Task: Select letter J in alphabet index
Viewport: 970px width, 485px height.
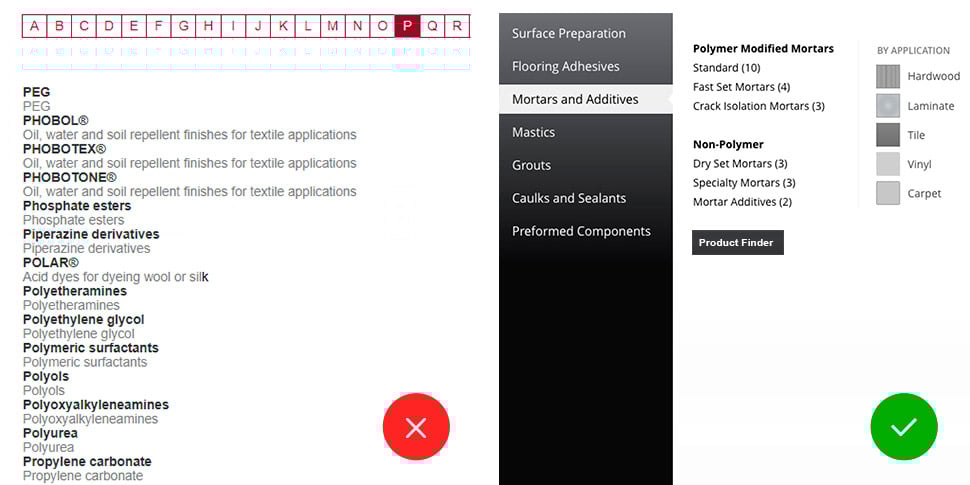Action: (258, 26)
